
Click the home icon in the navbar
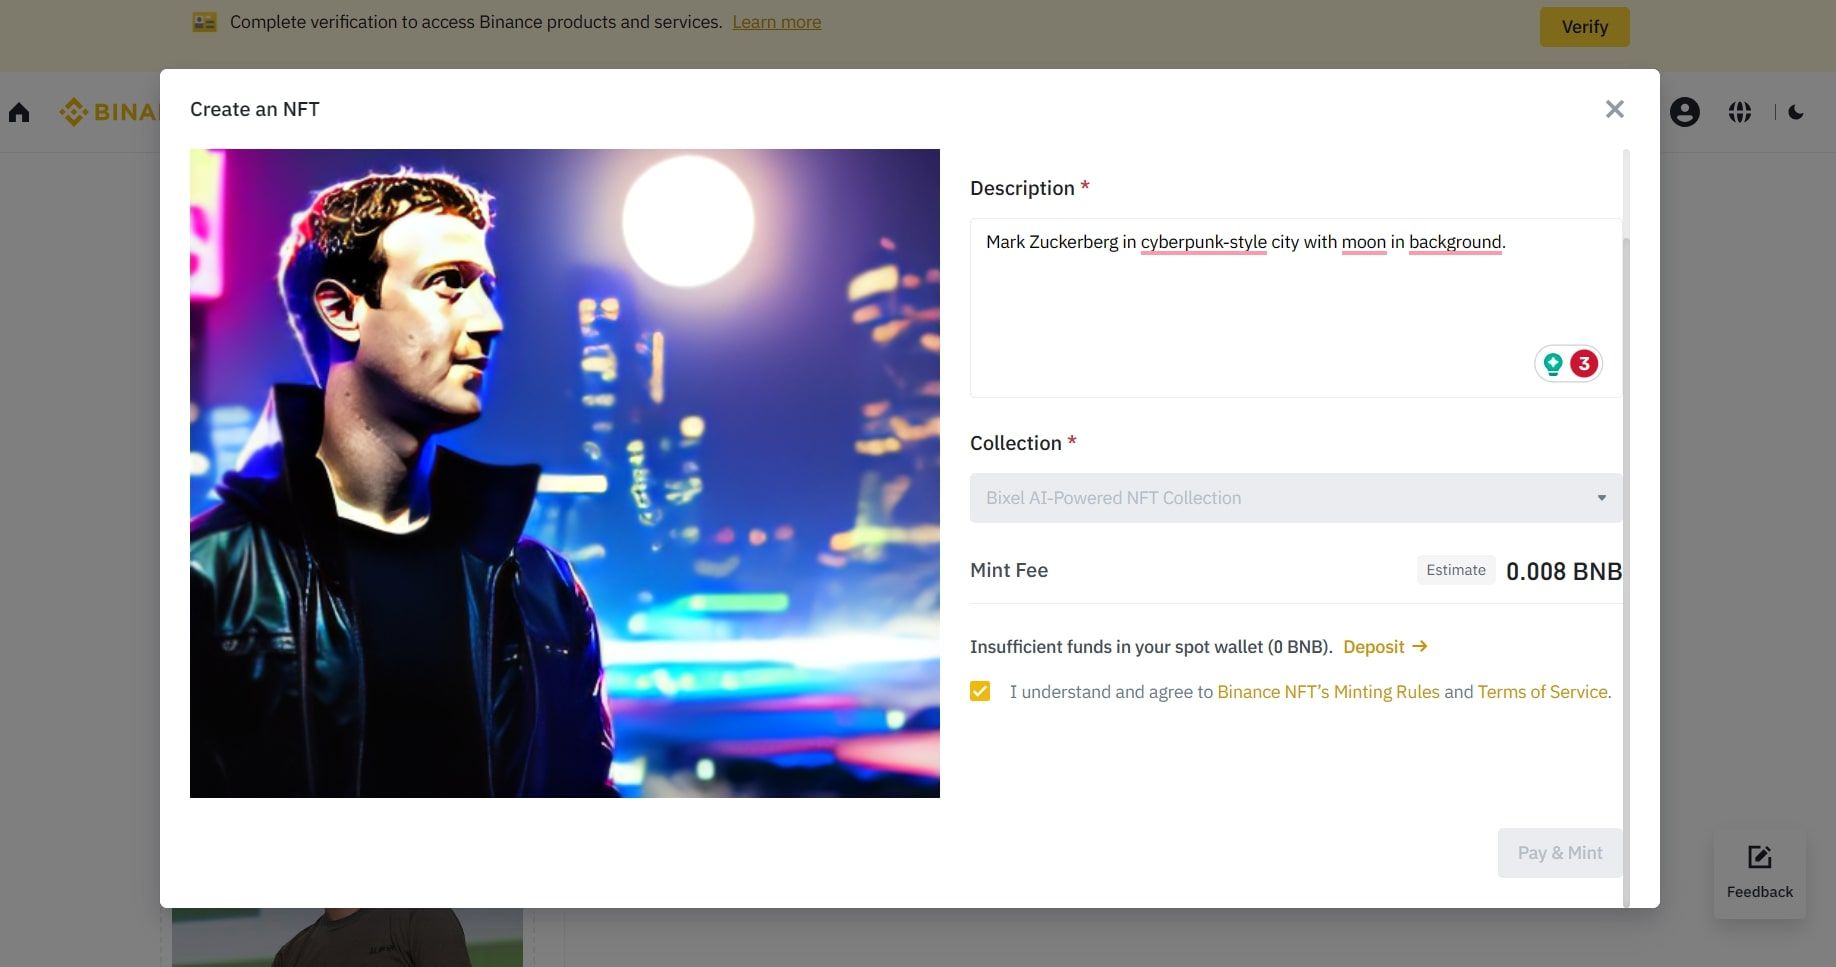pyautogui.click(x=18, y=112)
